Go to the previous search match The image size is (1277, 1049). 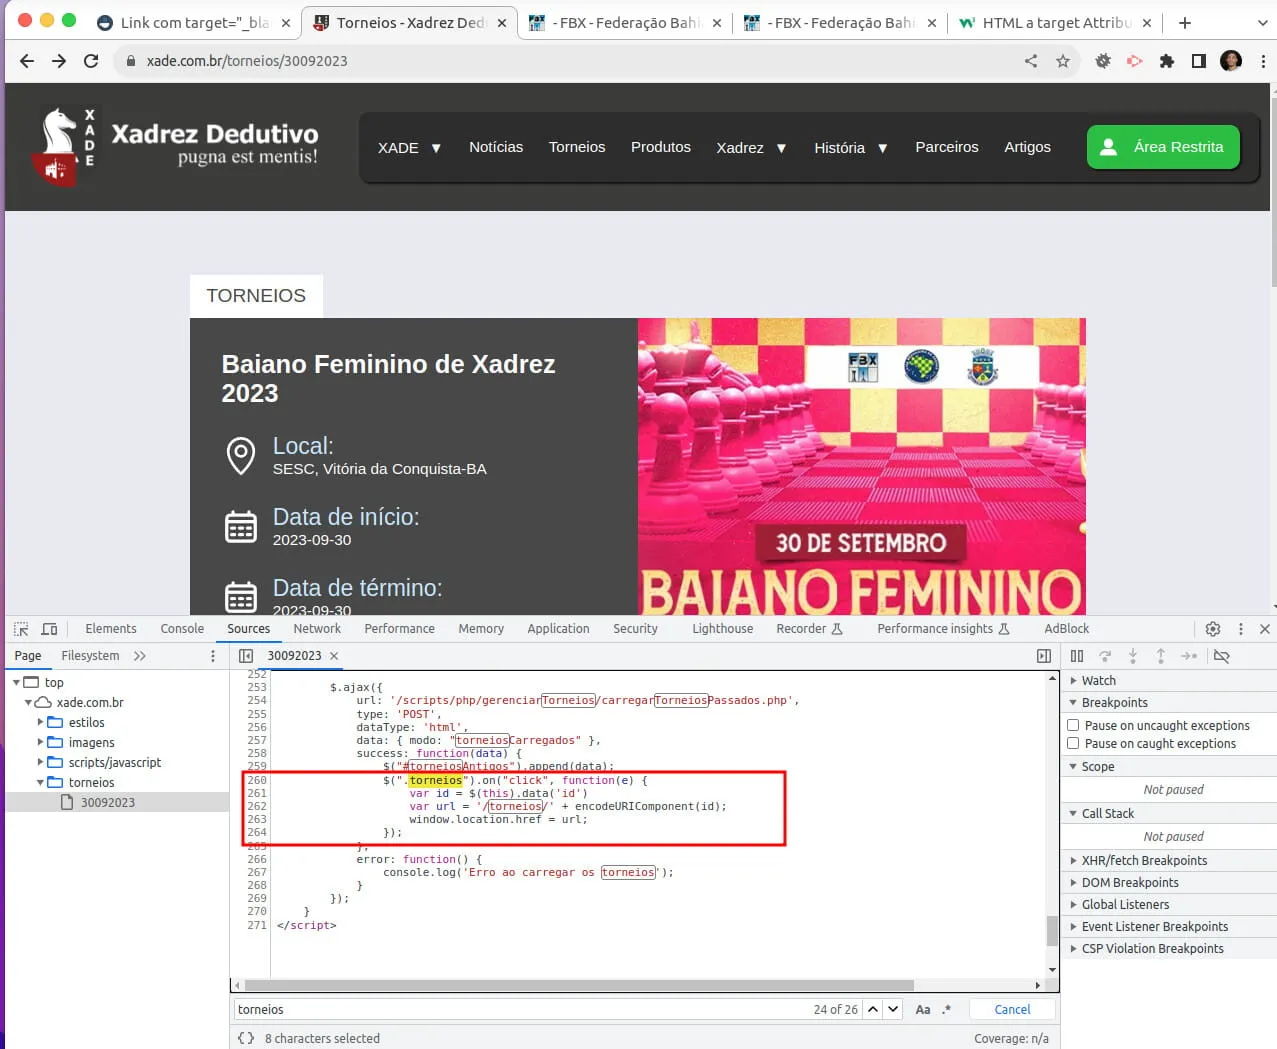pyautogui.click(x=873, y=1009)
